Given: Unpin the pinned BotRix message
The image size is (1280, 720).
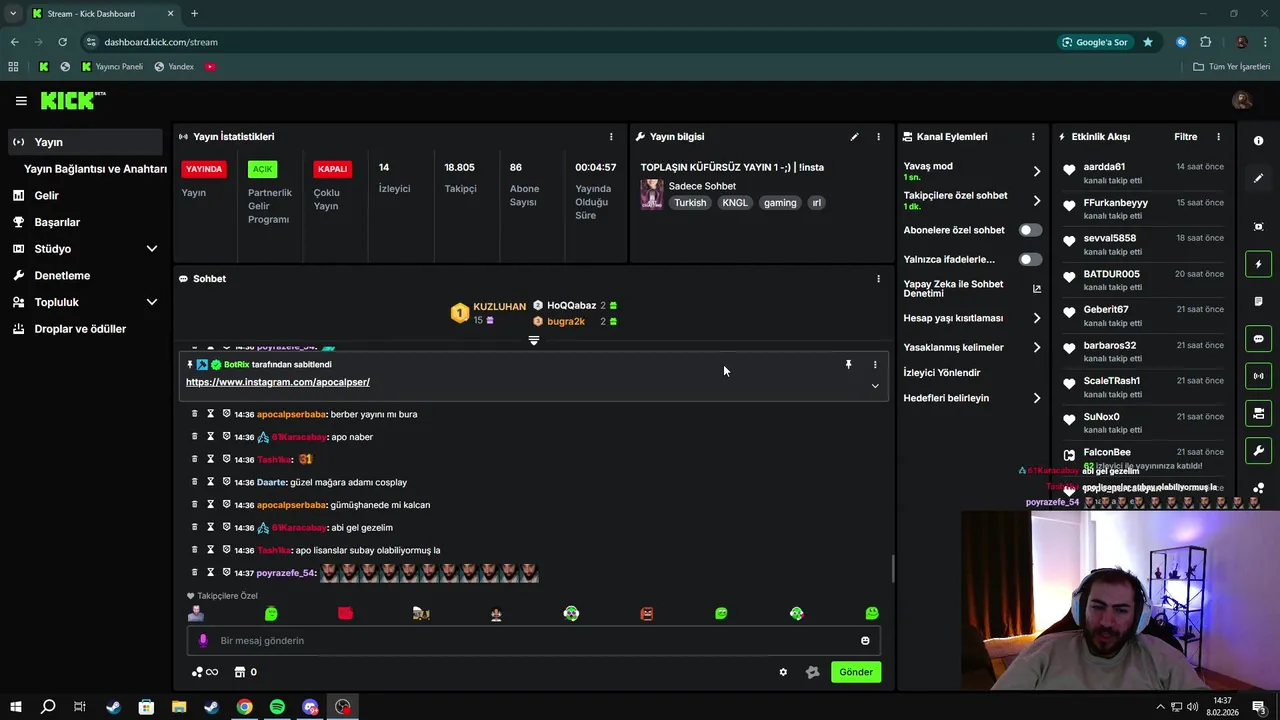Looking at the screenshot, I should tap(848, 365).
